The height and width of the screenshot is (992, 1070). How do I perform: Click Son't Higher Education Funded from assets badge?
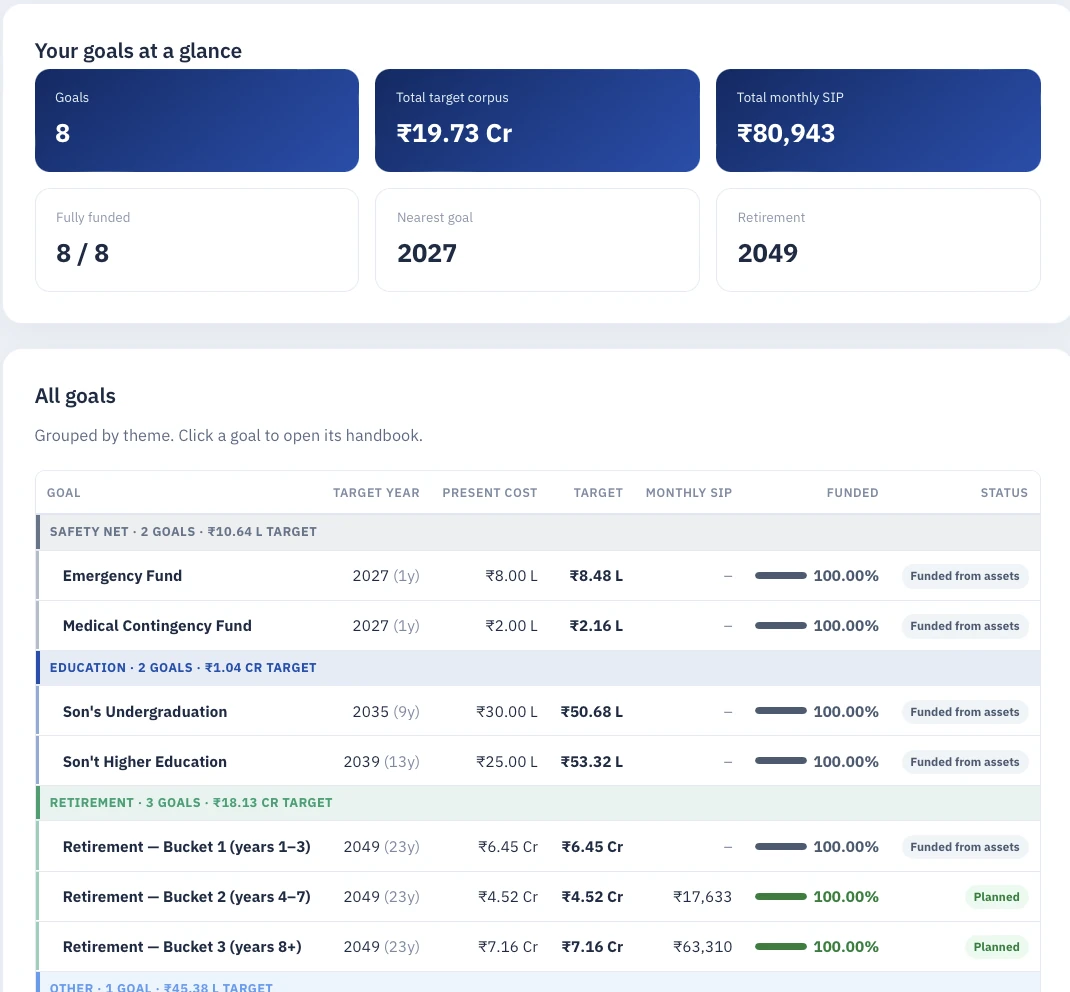(964, 761)
